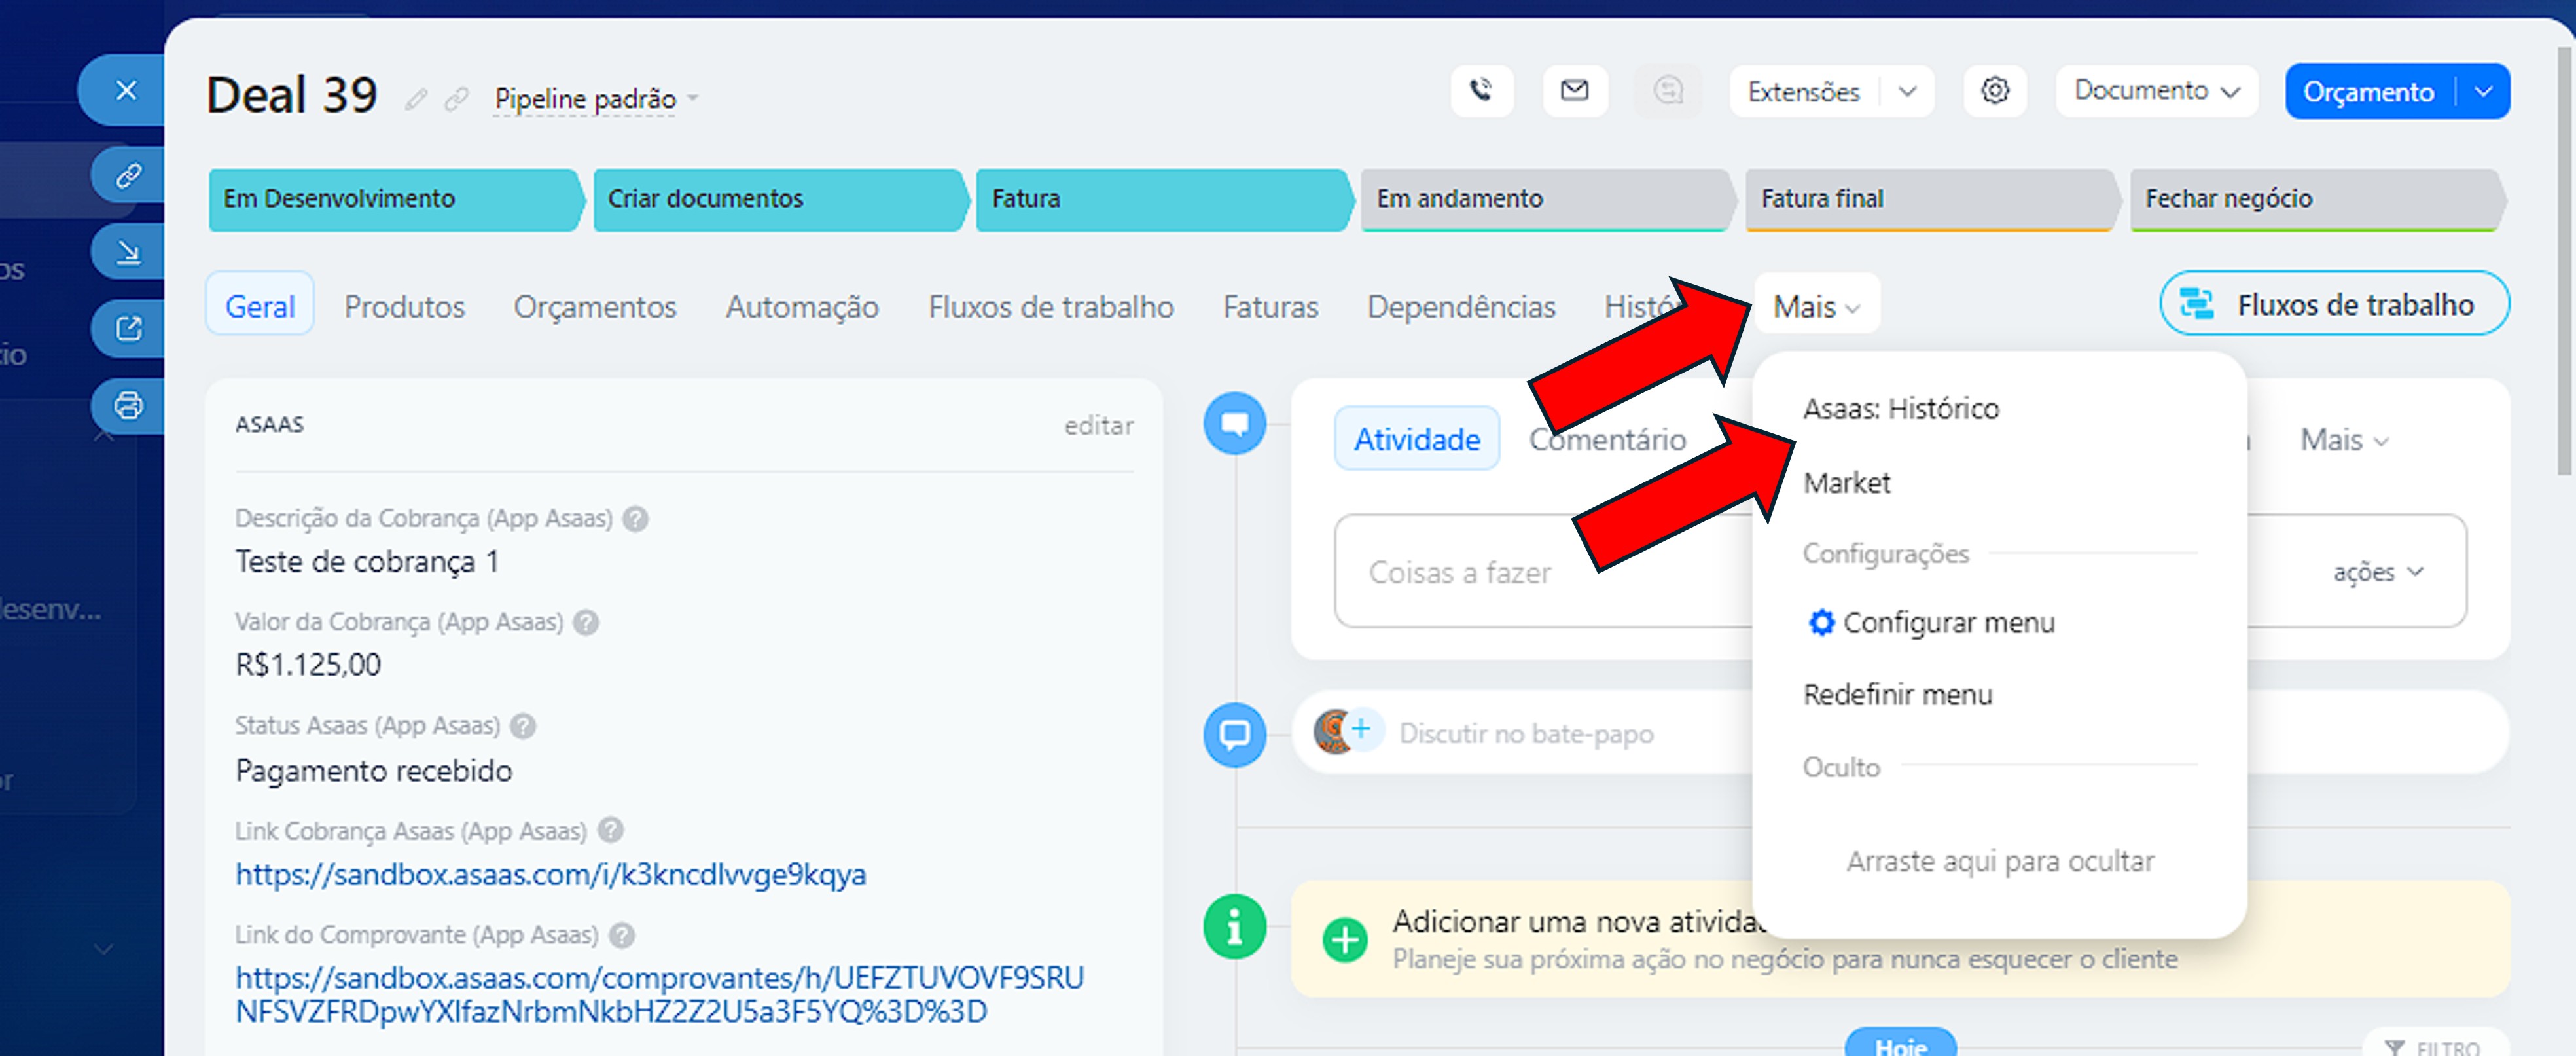The height and width of the screenshot is (1056, 2576).
Task: Click the Fluxos de trabalho button
Action: (2333, 304)
